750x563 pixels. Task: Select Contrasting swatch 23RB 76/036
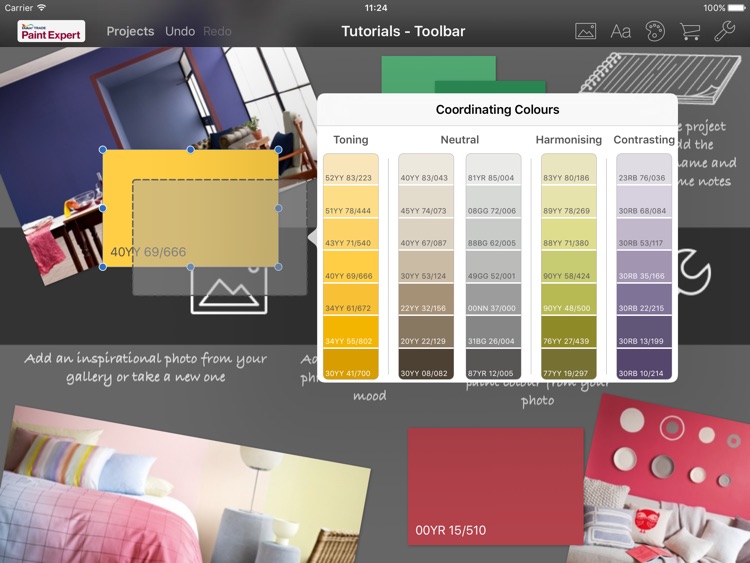point(644,169)
